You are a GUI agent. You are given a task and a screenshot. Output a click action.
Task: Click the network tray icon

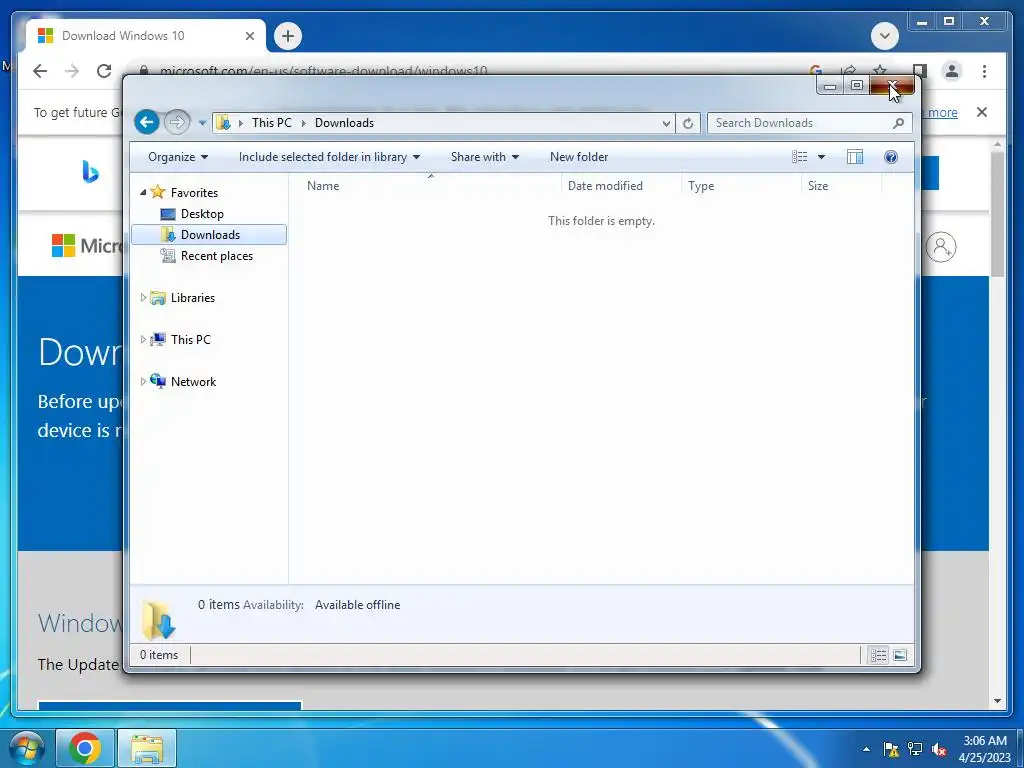pyautogui.click(x=915, y=749)
